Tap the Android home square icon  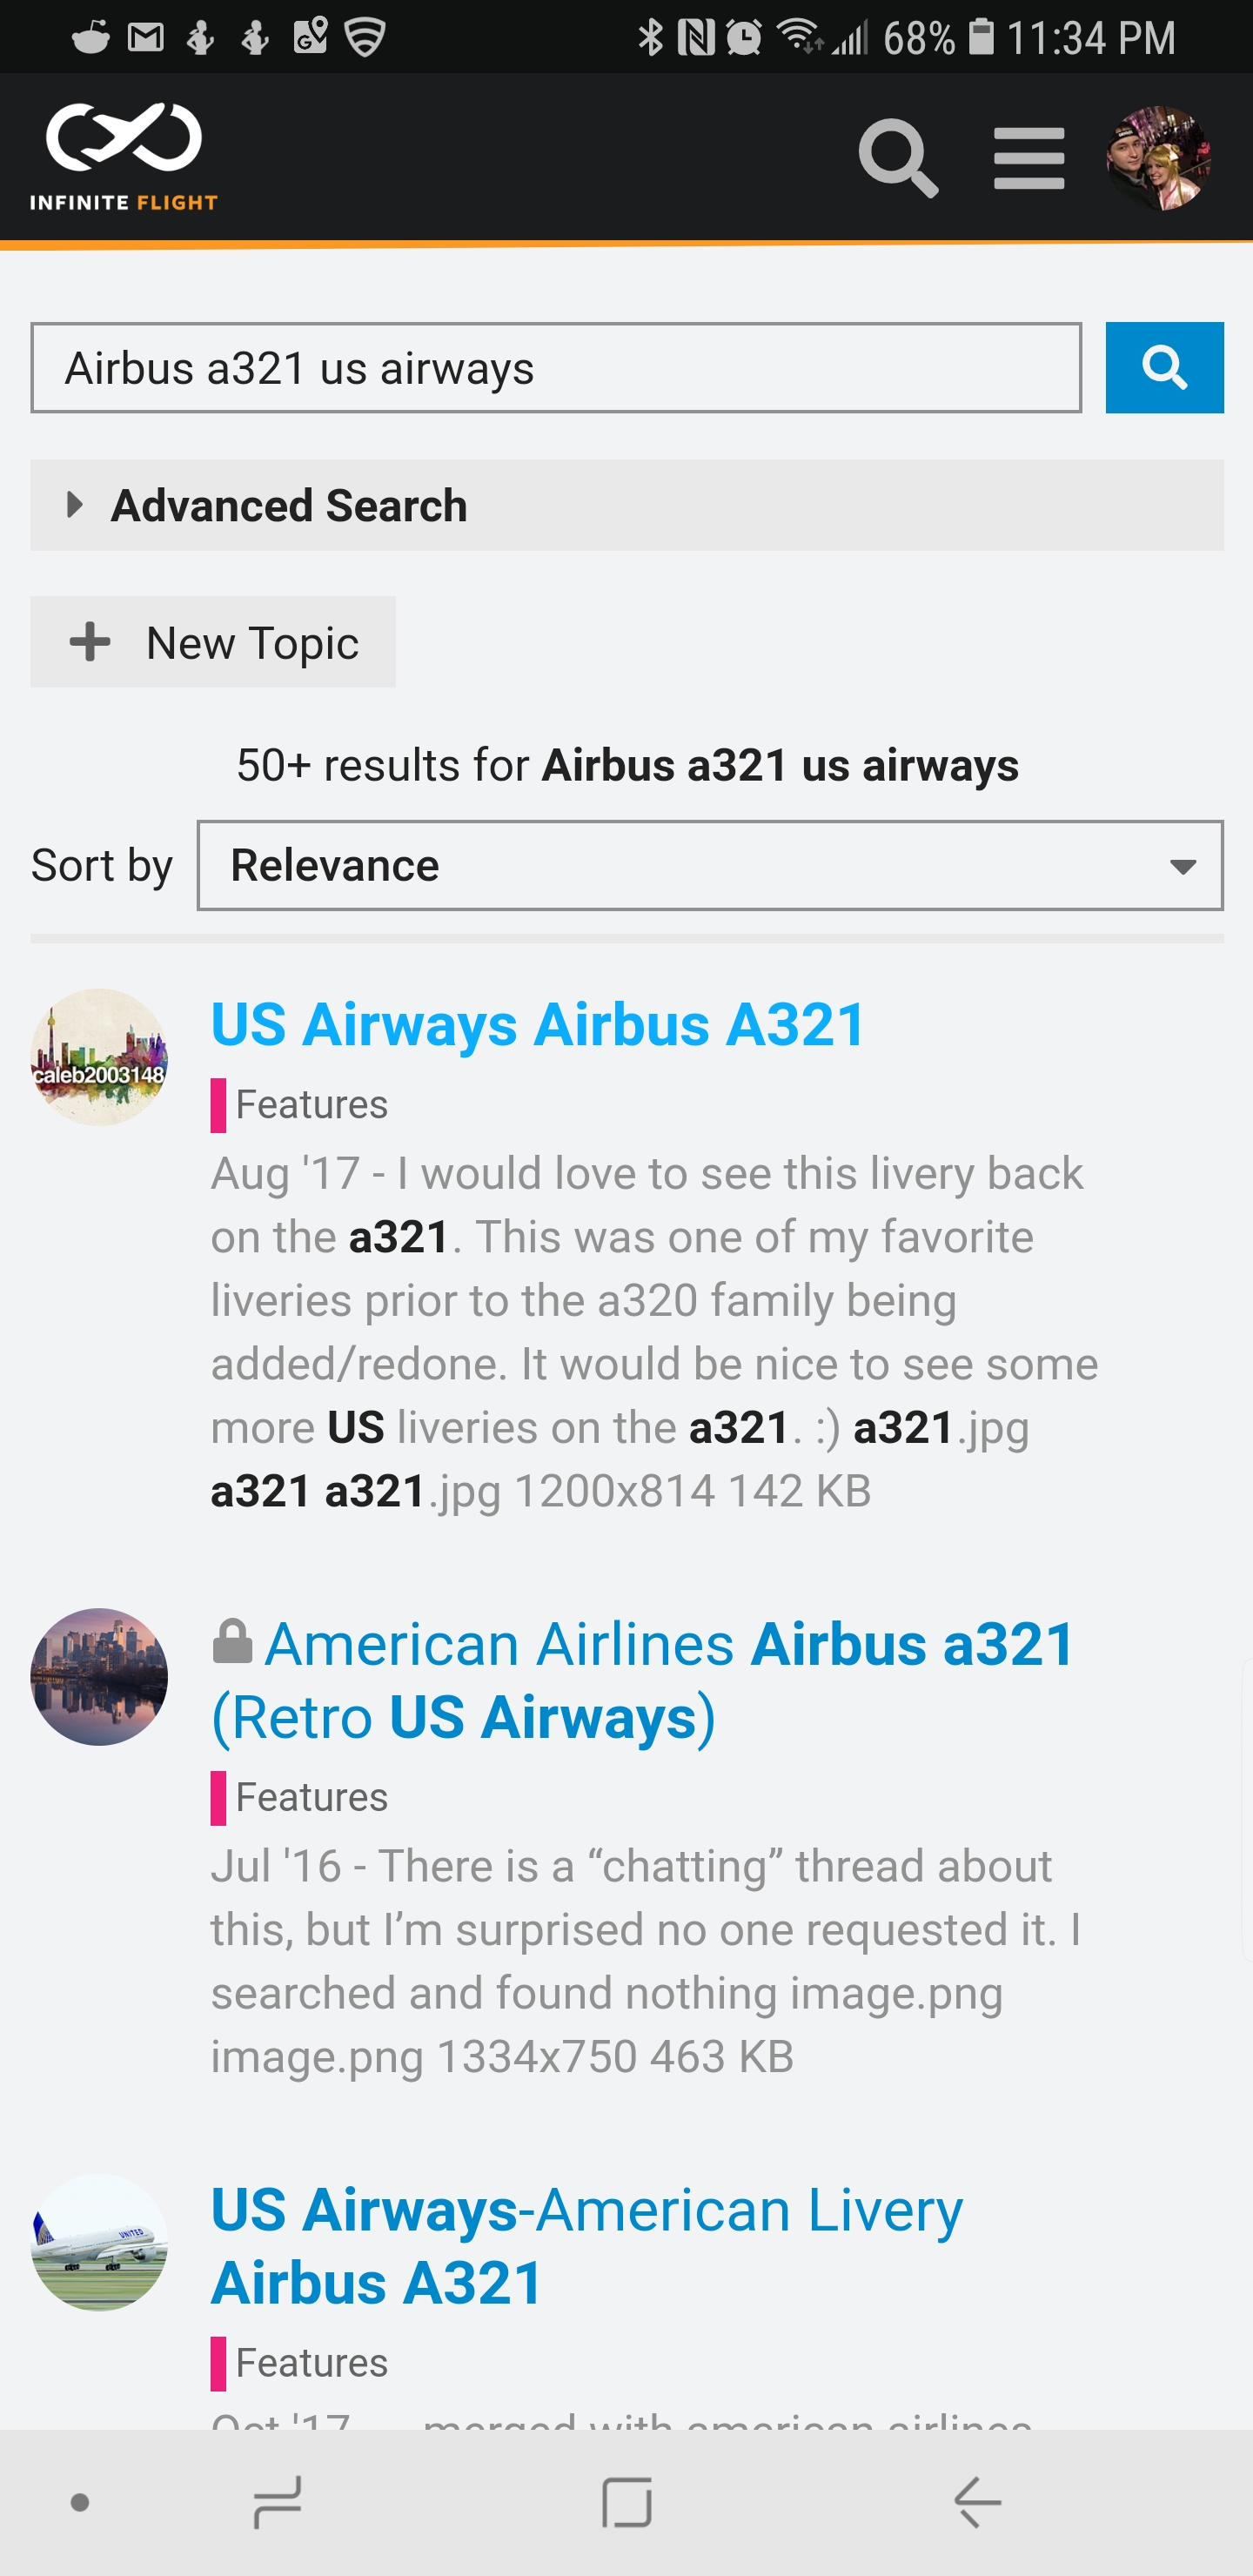(627, 2502)
